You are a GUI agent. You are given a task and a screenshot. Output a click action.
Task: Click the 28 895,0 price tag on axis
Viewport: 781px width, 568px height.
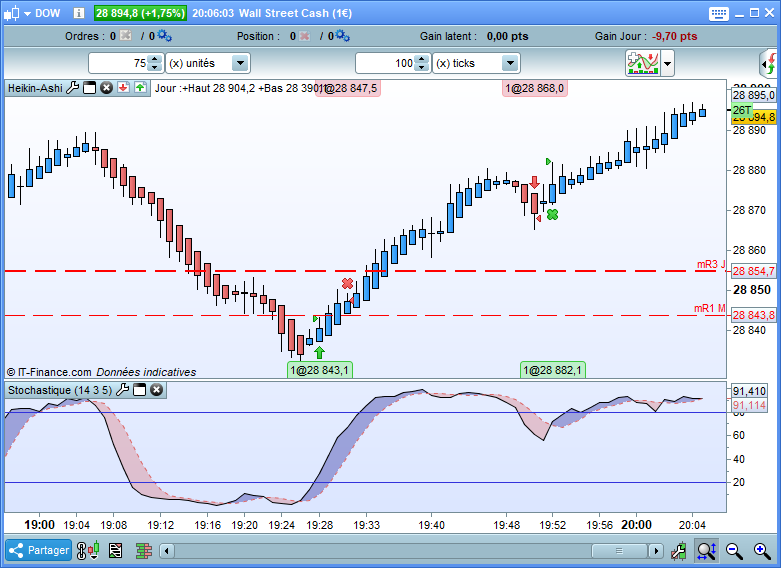(x=754, y=95)
